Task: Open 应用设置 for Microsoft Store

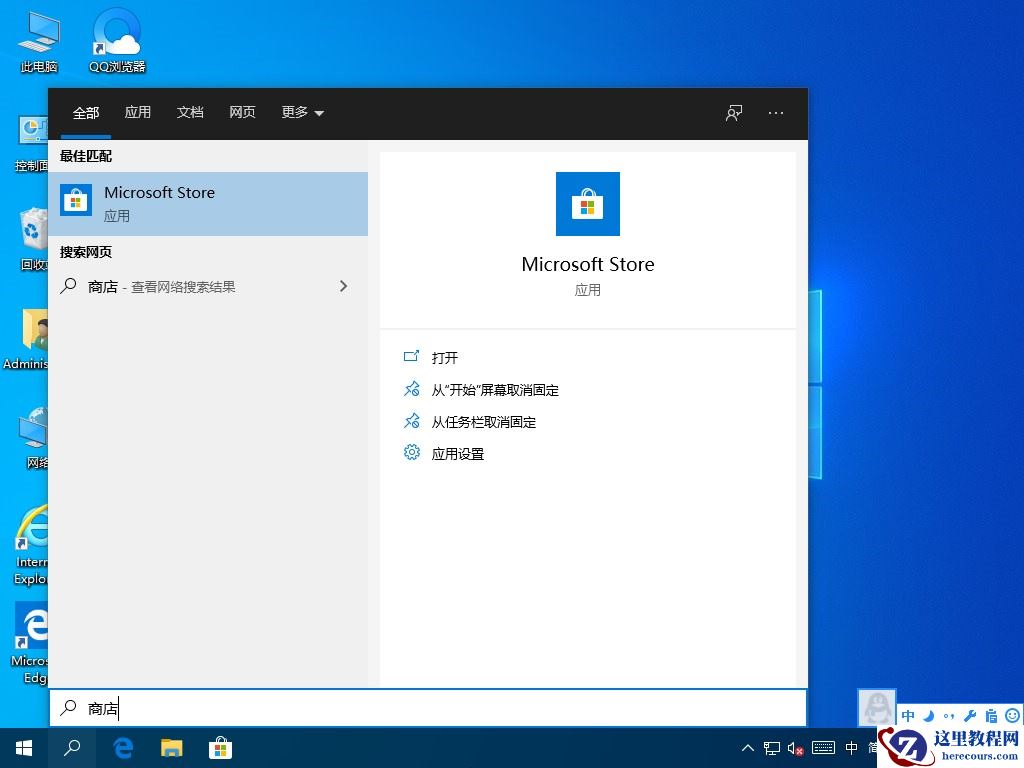Action: pyautogui.click(x=459, y=453)
